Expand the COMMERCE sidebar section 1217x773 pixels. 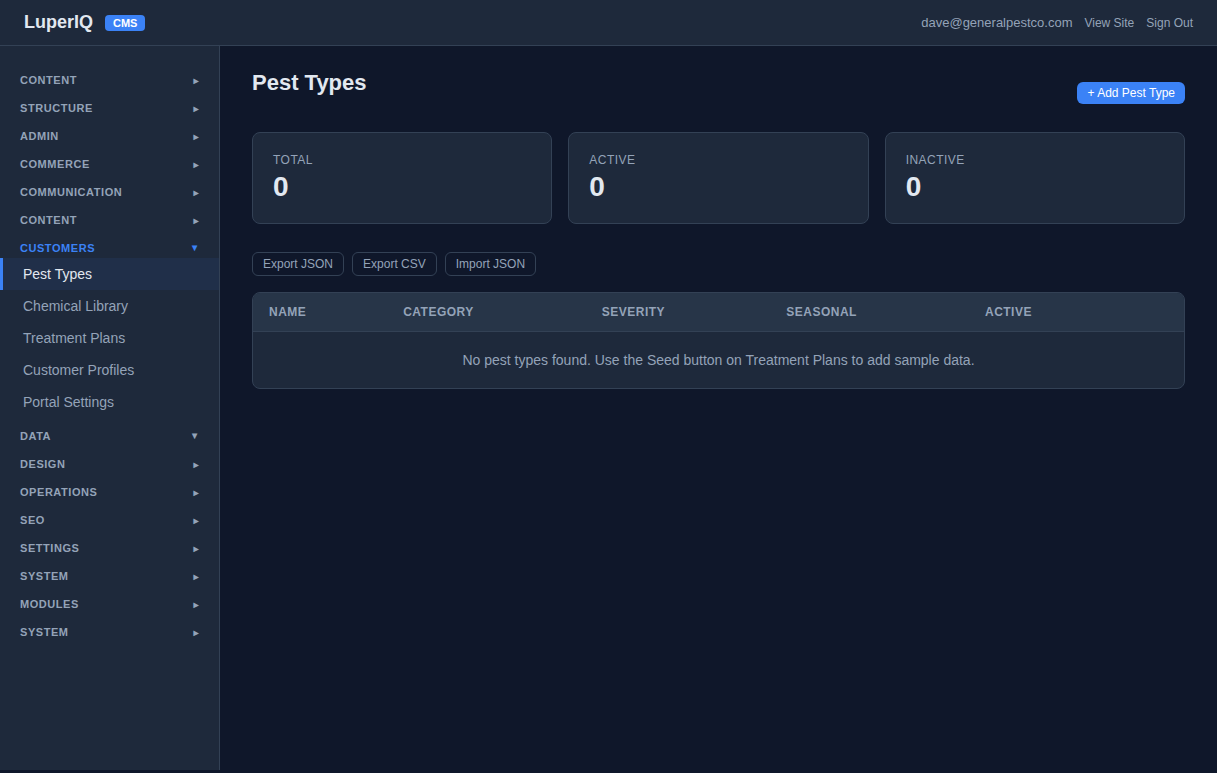click(108, 164)
